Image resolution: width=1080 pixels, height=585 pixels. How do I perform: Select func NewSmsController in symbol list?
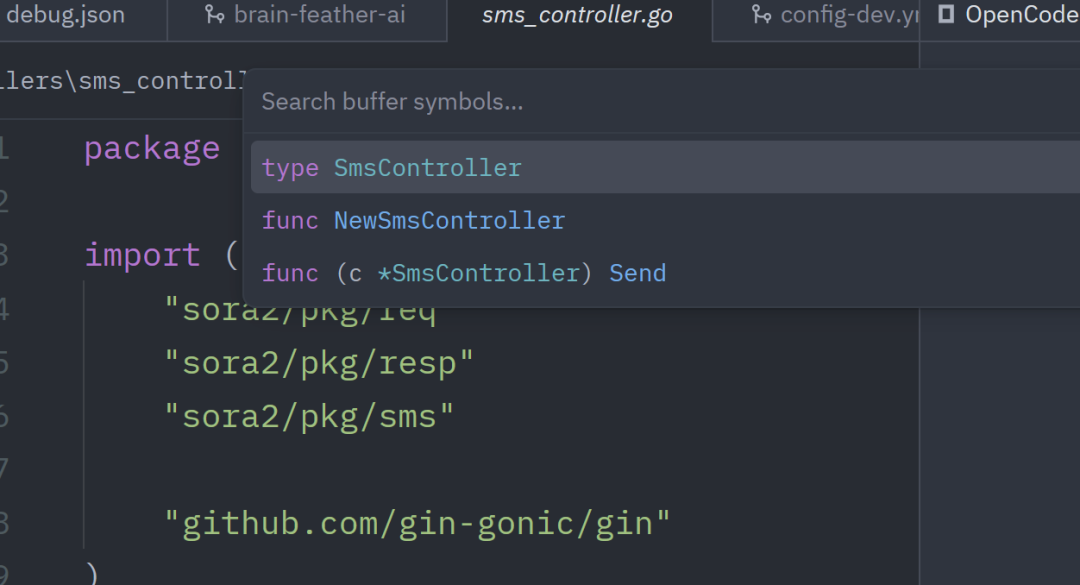(x=665, y=220)
